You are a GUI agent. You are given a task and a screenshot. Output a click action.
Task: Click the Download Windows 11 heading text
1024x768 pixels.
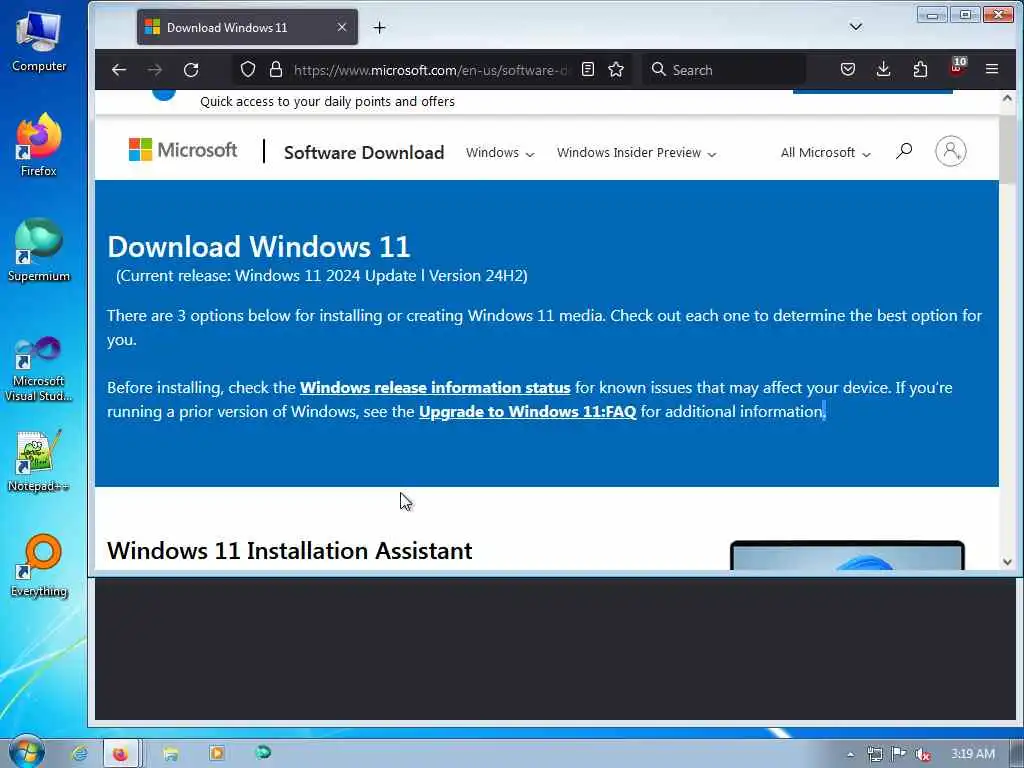click(x=259, y=247)
